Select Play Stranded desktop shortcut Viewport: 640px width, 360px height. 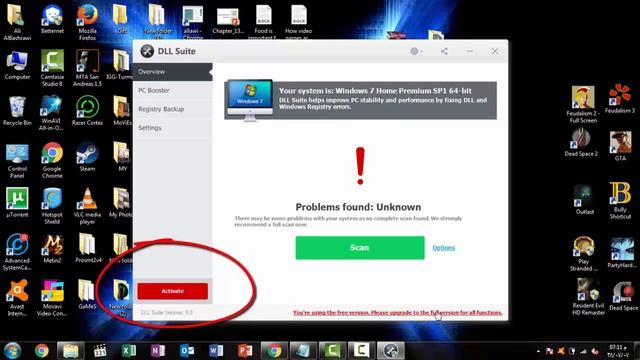[583, 253]
